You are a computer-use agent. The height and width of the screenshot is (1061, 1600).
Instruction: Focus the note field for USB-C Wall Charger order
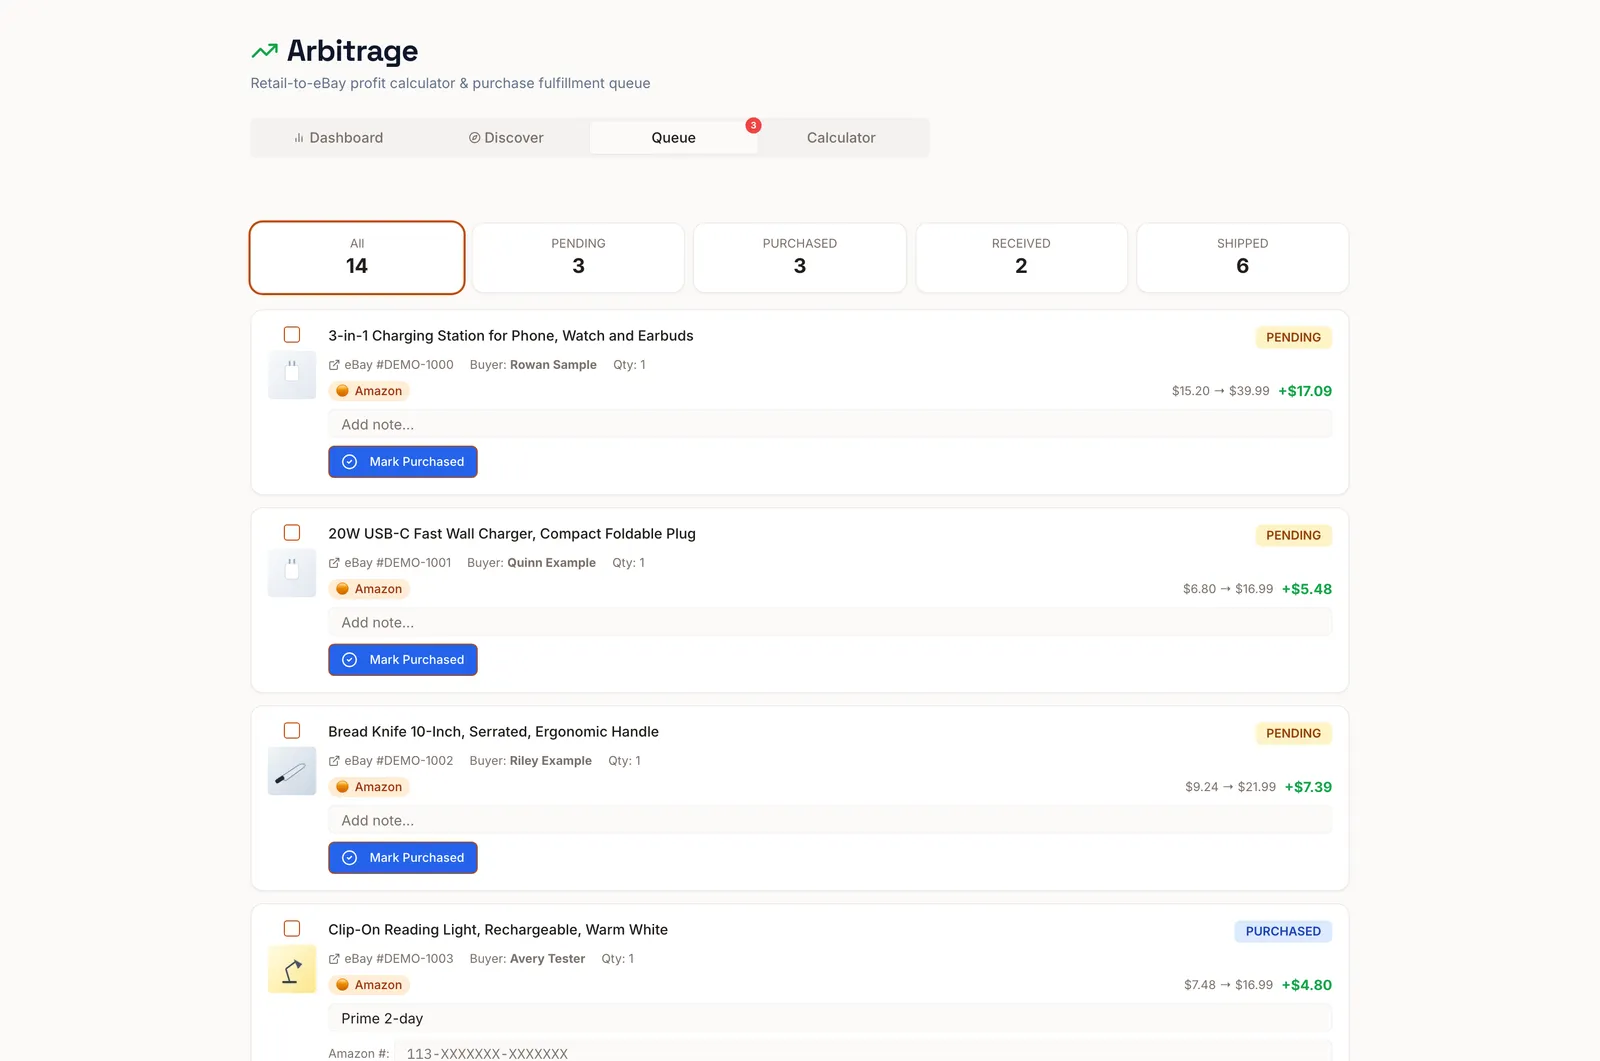[830, 623]
